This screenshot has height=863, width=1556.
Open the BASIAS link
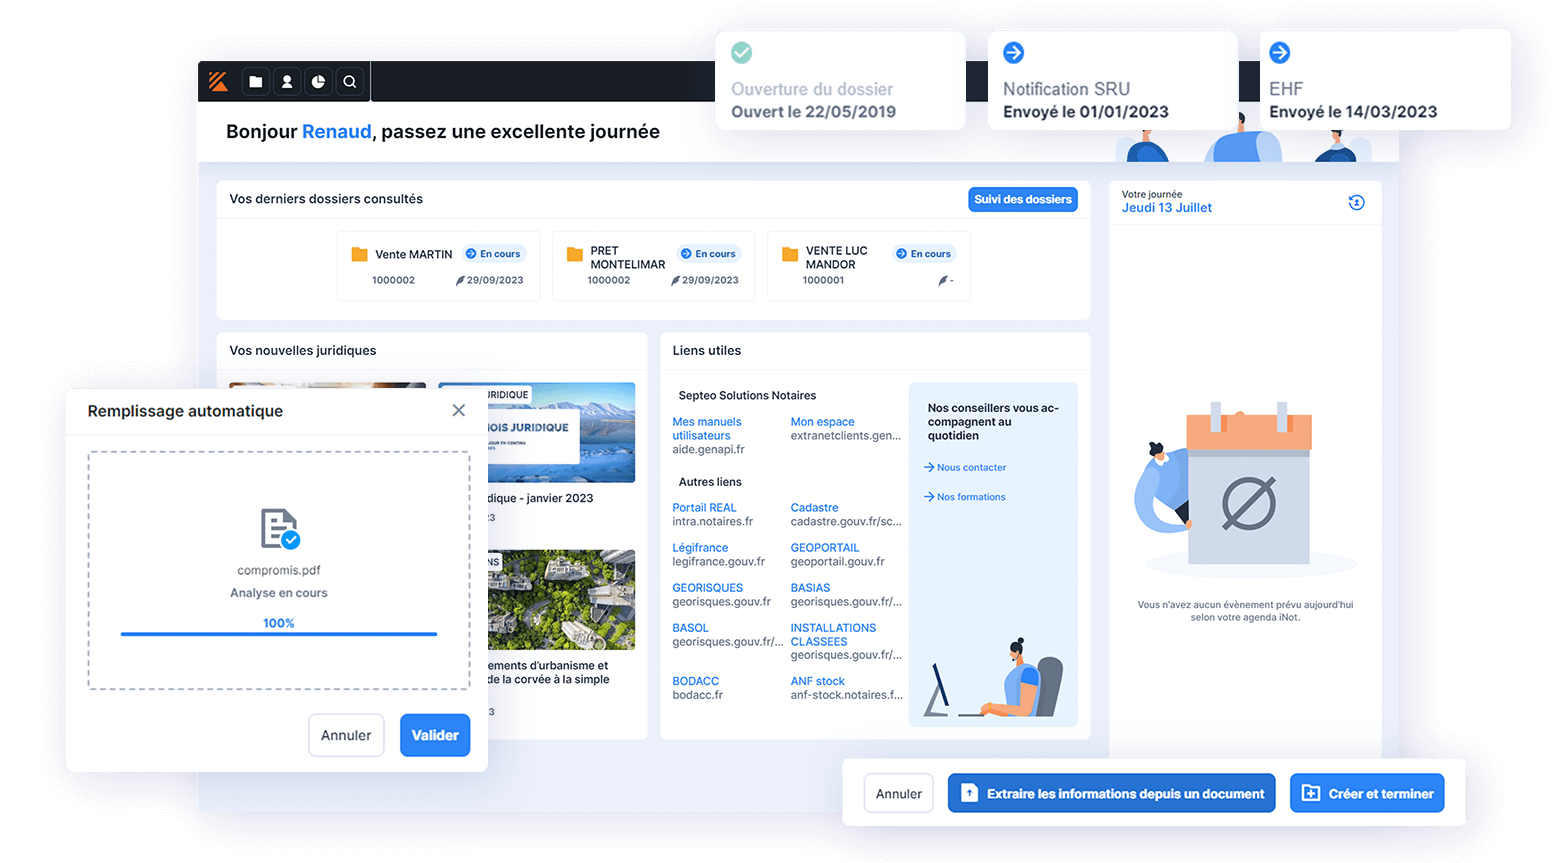coord(810,588)
